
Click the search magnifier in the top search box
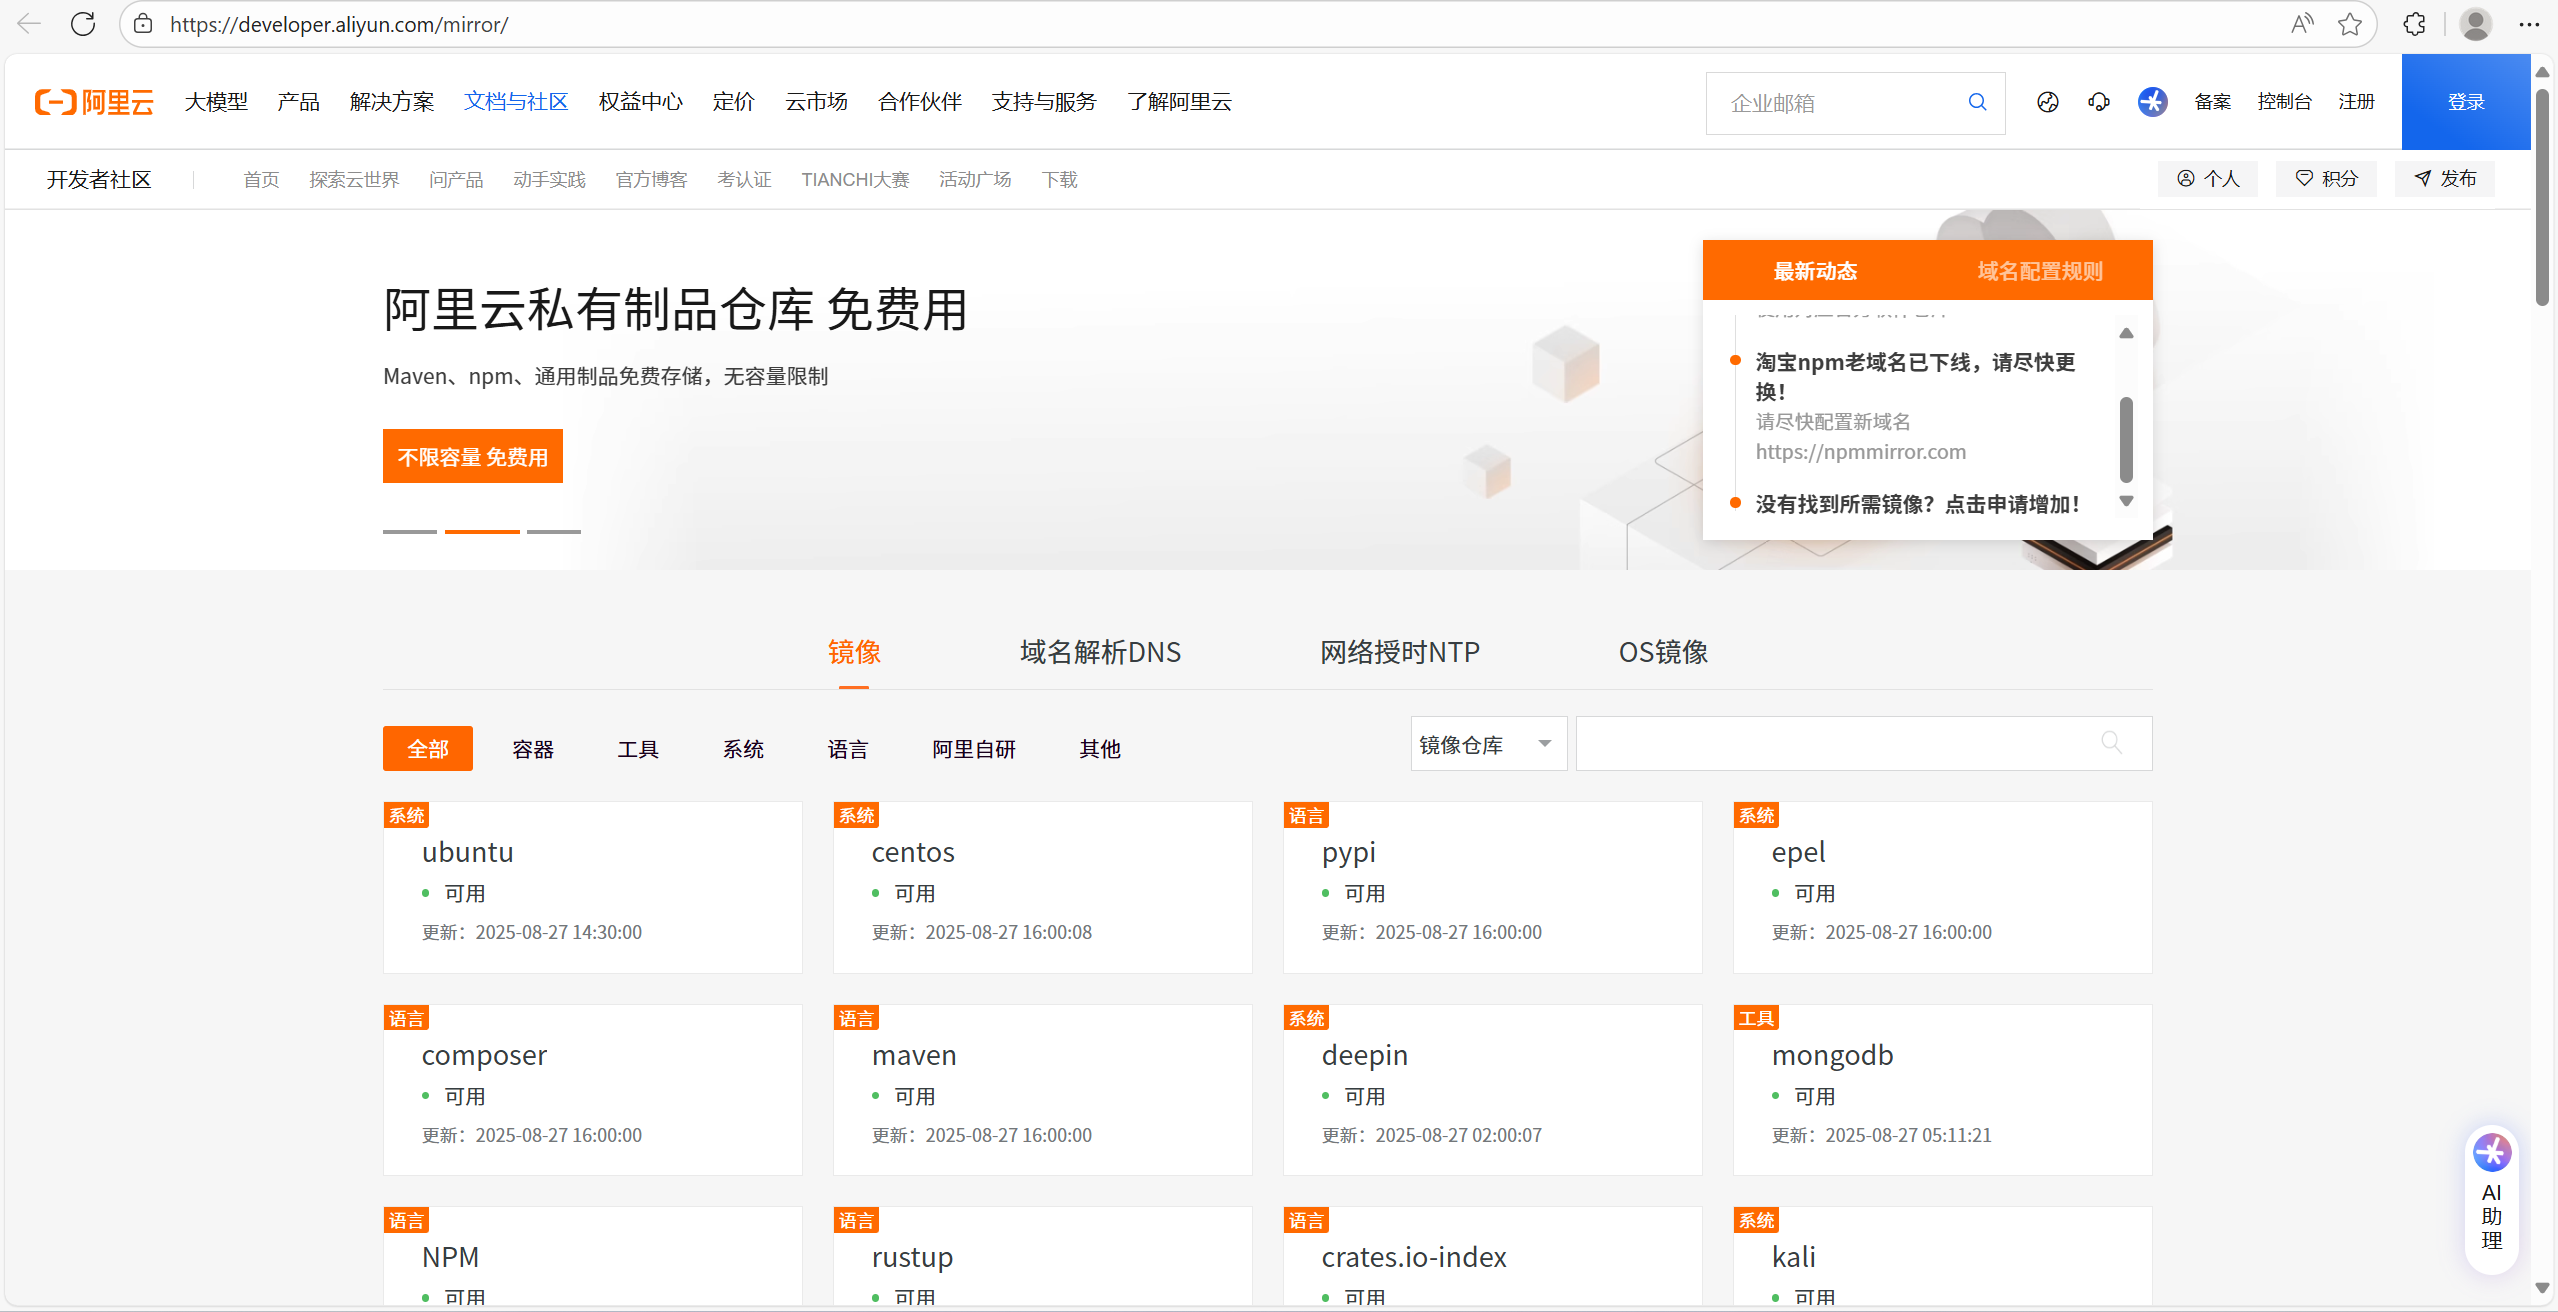[x=1977, y=102]
